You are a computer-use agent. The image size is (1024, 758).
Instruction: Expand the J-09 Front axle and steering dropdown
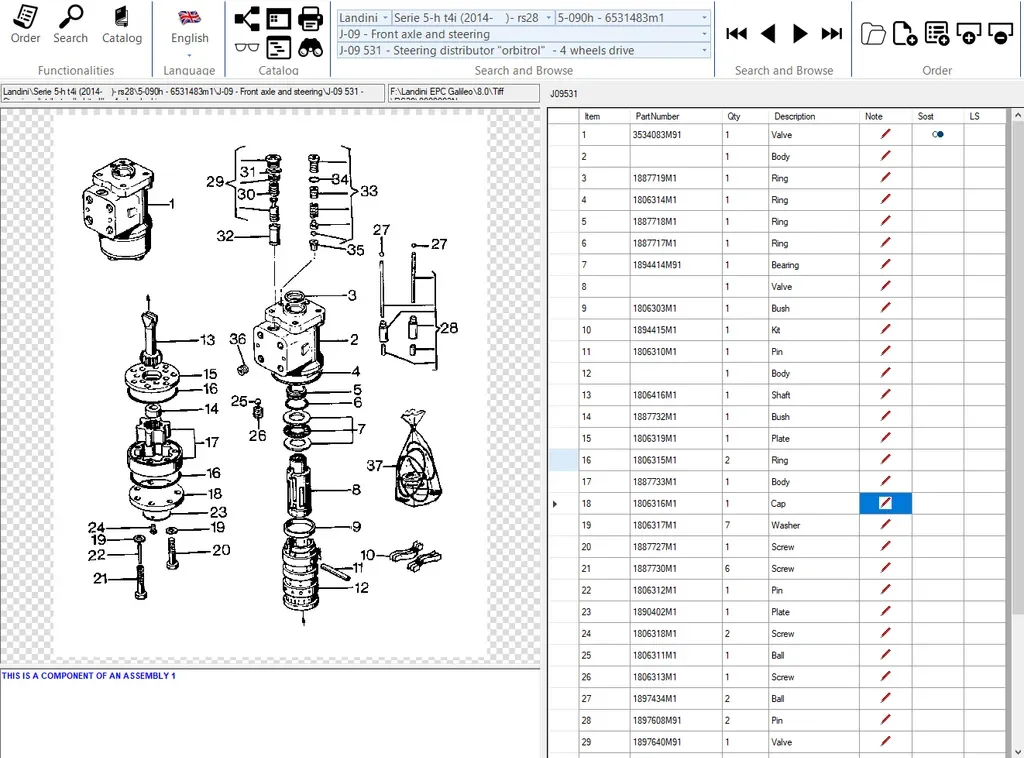coord(704,34)
